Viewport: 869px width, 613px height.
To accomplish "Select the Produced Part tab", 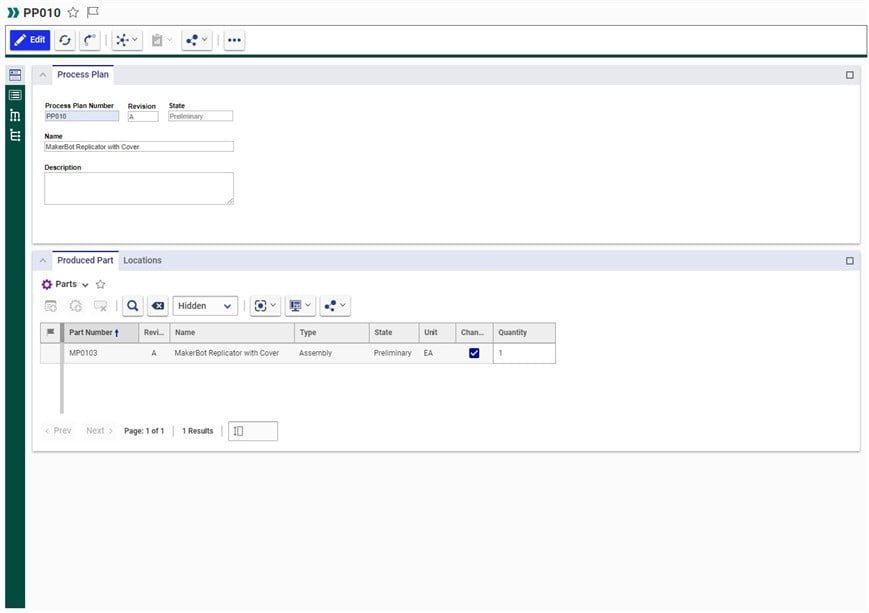I will click(85, 260).
